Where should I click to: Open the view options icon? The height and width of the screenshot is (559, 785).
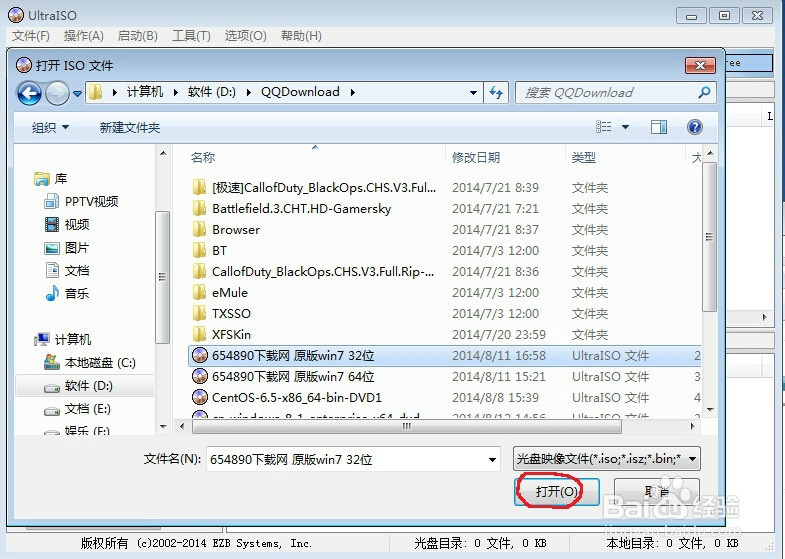(603, 127)
